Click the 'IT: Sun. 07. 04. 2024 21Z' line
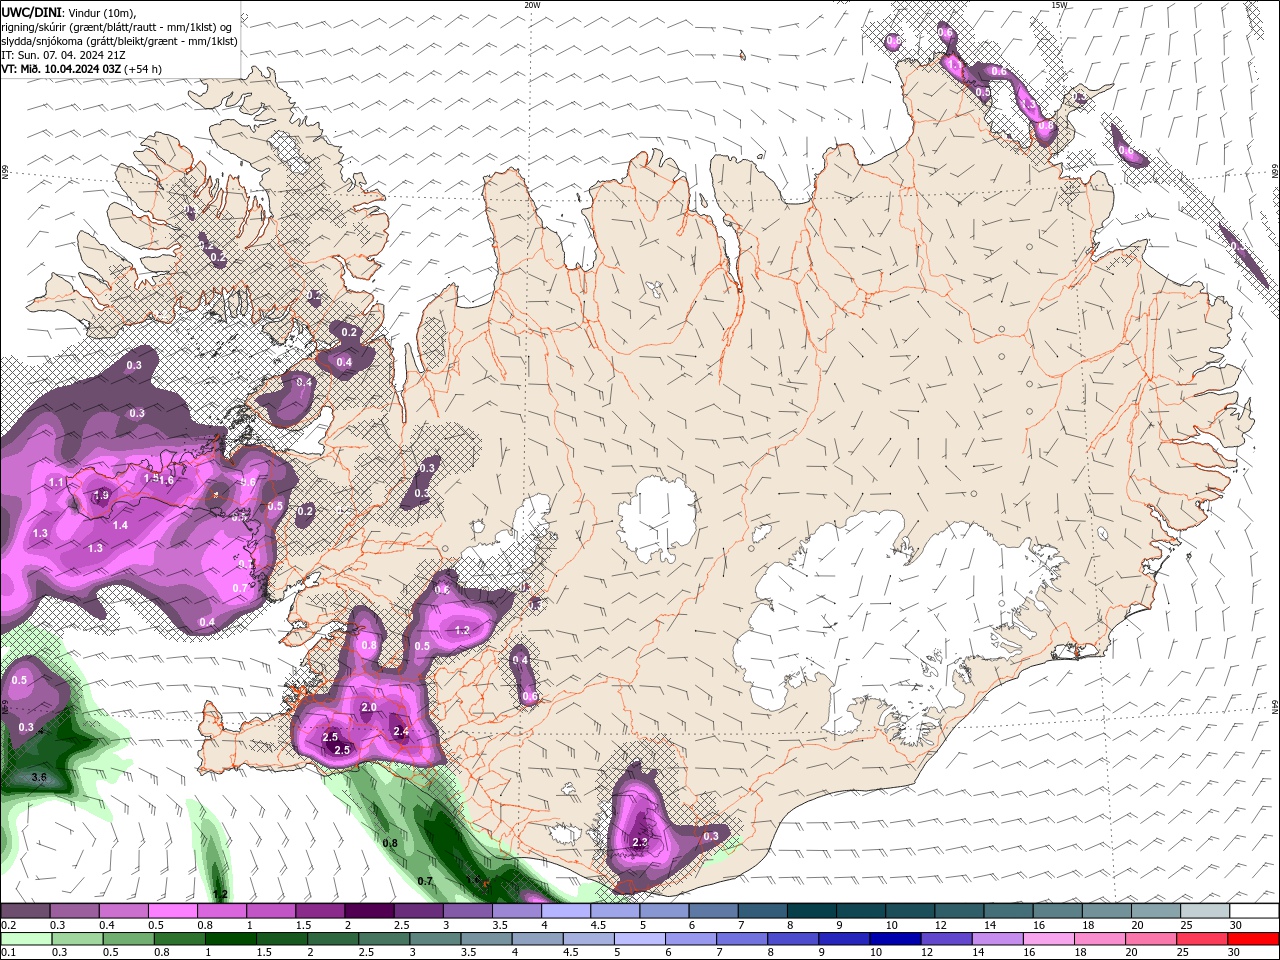This screenshot has height=960, width=1280. click(63, 55)
